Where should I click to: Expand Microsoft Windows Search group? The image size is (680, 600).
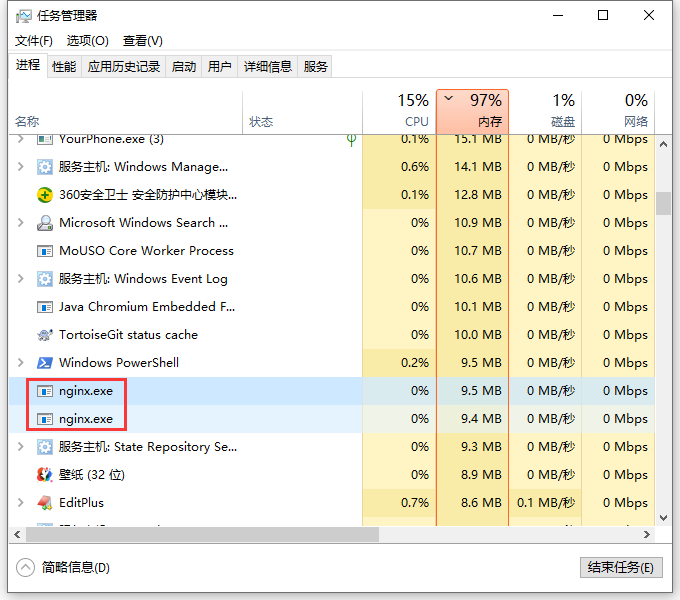[20, 223]
